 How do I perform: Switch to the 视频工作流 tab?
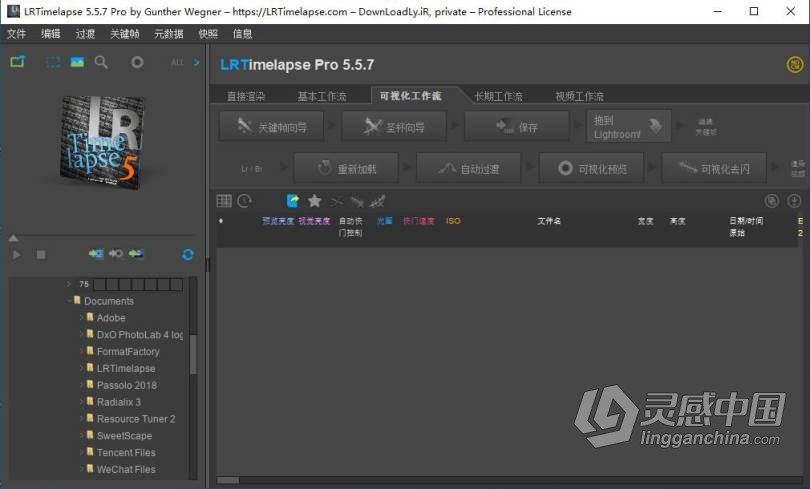coord(579,97)
